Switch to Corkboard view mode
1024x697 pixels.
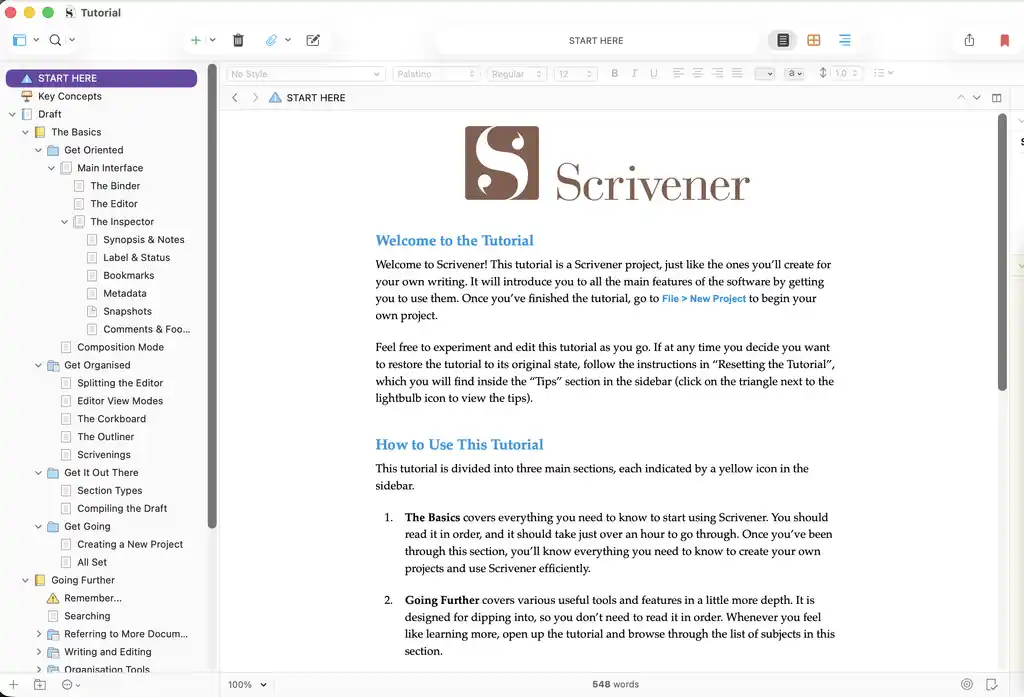pyautogui.click(x=814, y=40)
